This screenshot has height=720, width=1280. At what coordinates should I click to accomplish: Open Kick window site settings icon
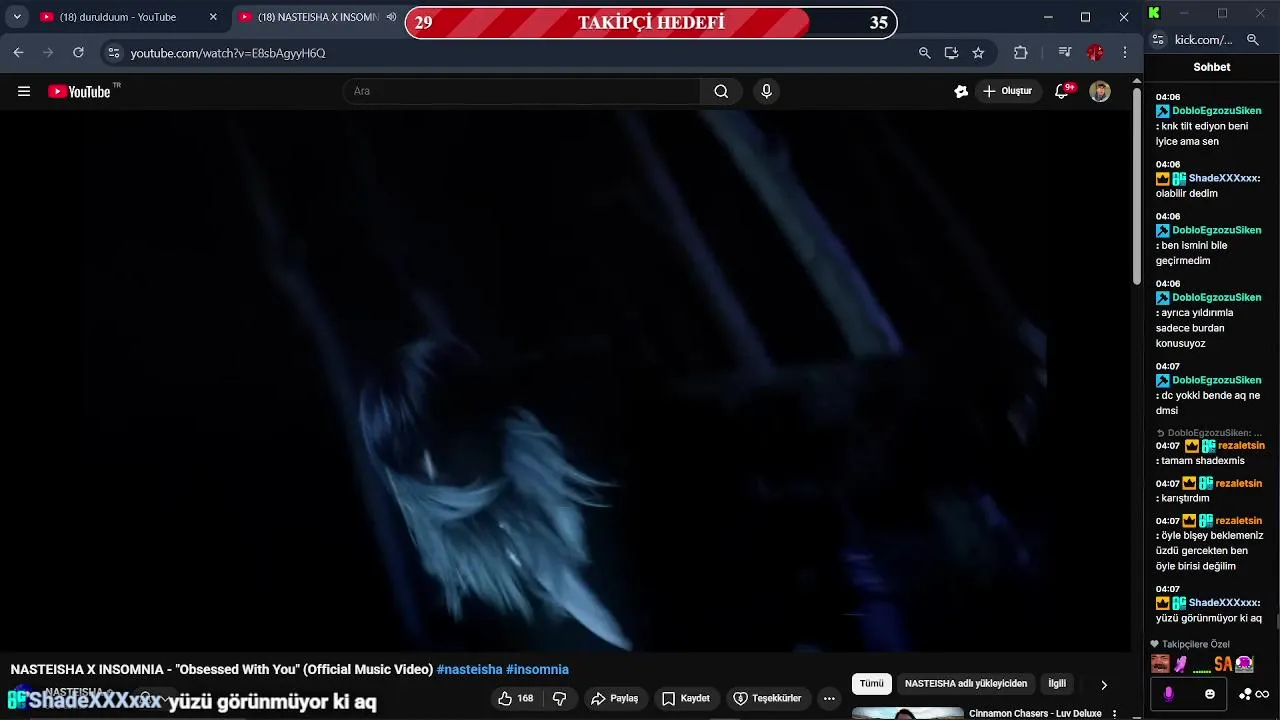[x=1158, y=40]
